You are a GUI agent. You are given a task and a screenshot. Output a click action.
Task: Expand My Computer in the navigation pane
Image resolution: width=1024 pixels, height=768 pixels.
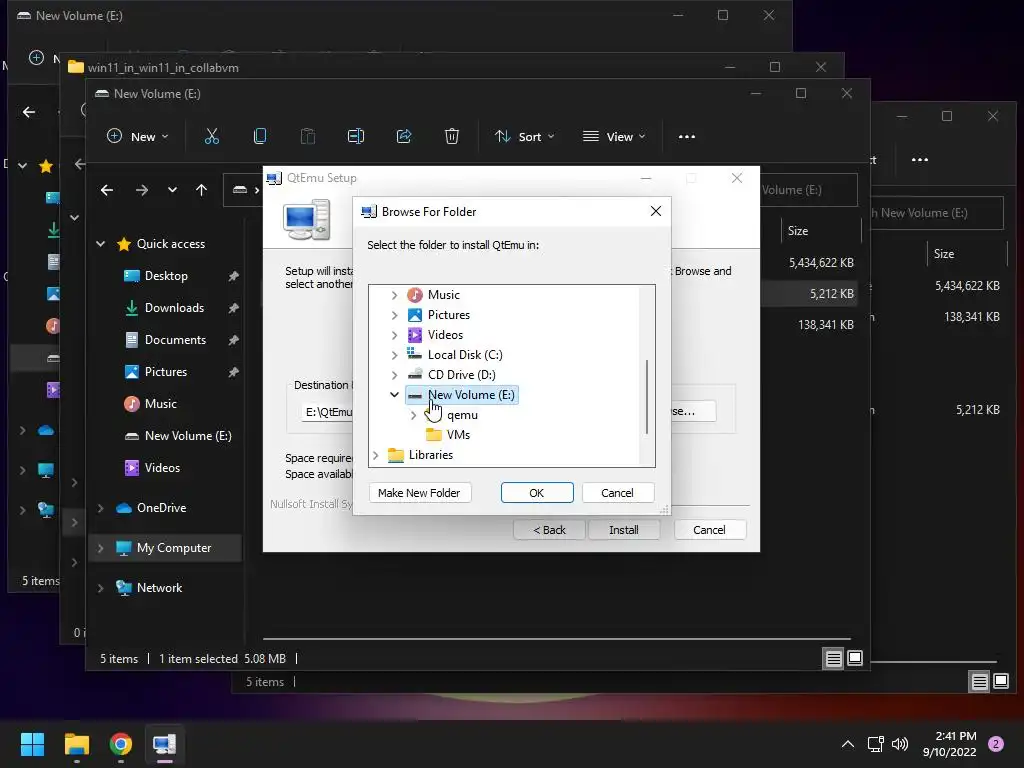[101, 548]
